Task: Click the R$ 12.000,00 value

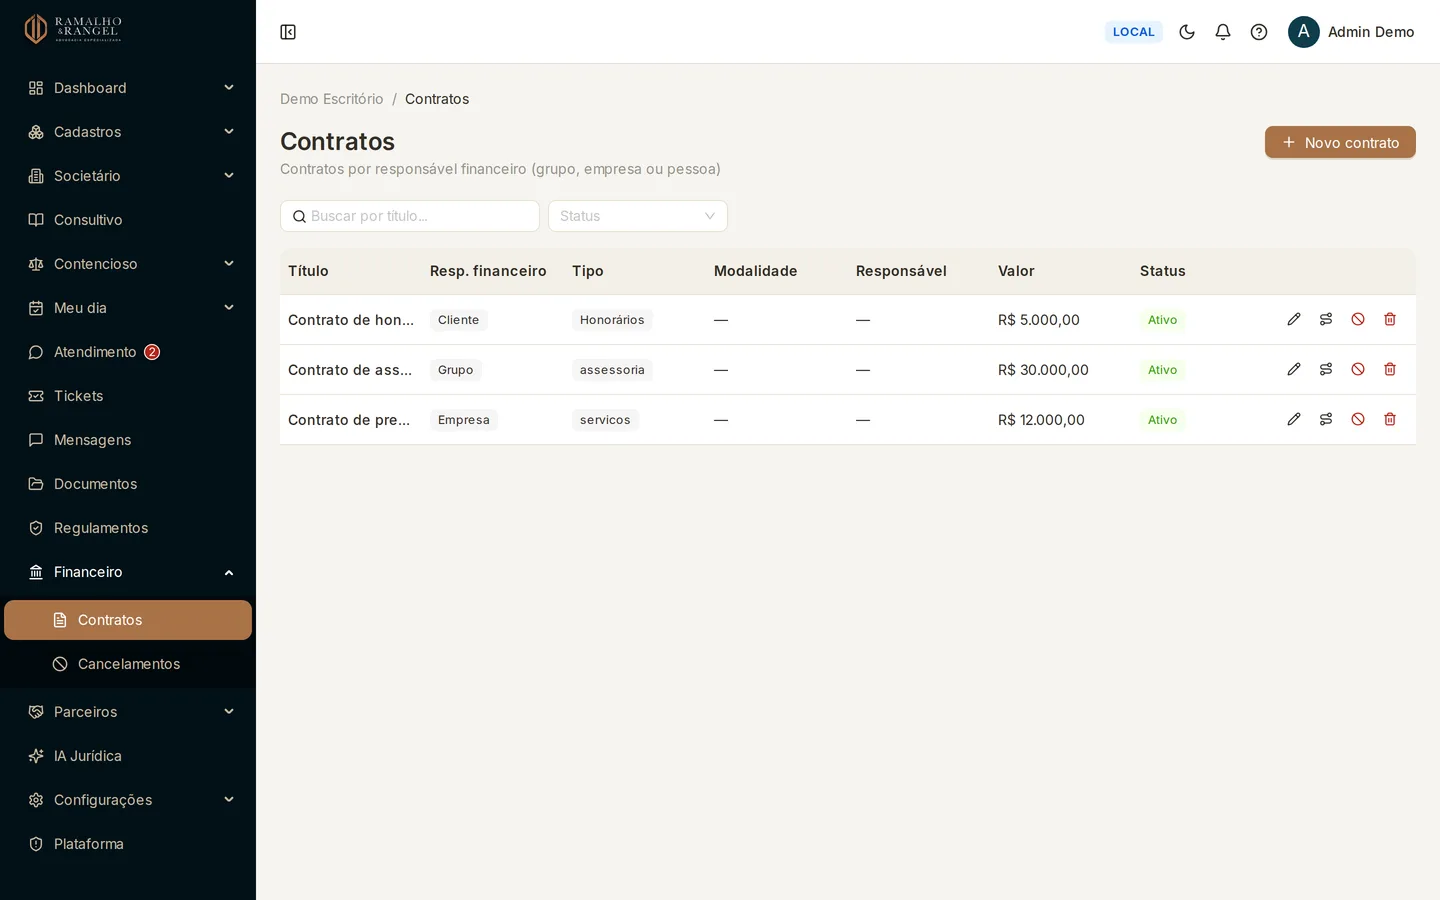Action: click(1041, 420)
